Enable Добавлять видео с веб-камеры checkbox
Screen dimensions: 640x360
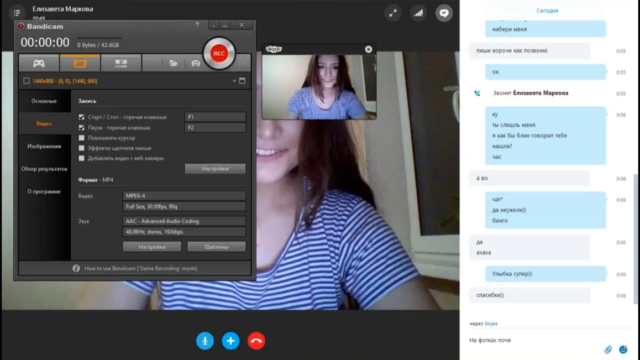pos(82,158)
